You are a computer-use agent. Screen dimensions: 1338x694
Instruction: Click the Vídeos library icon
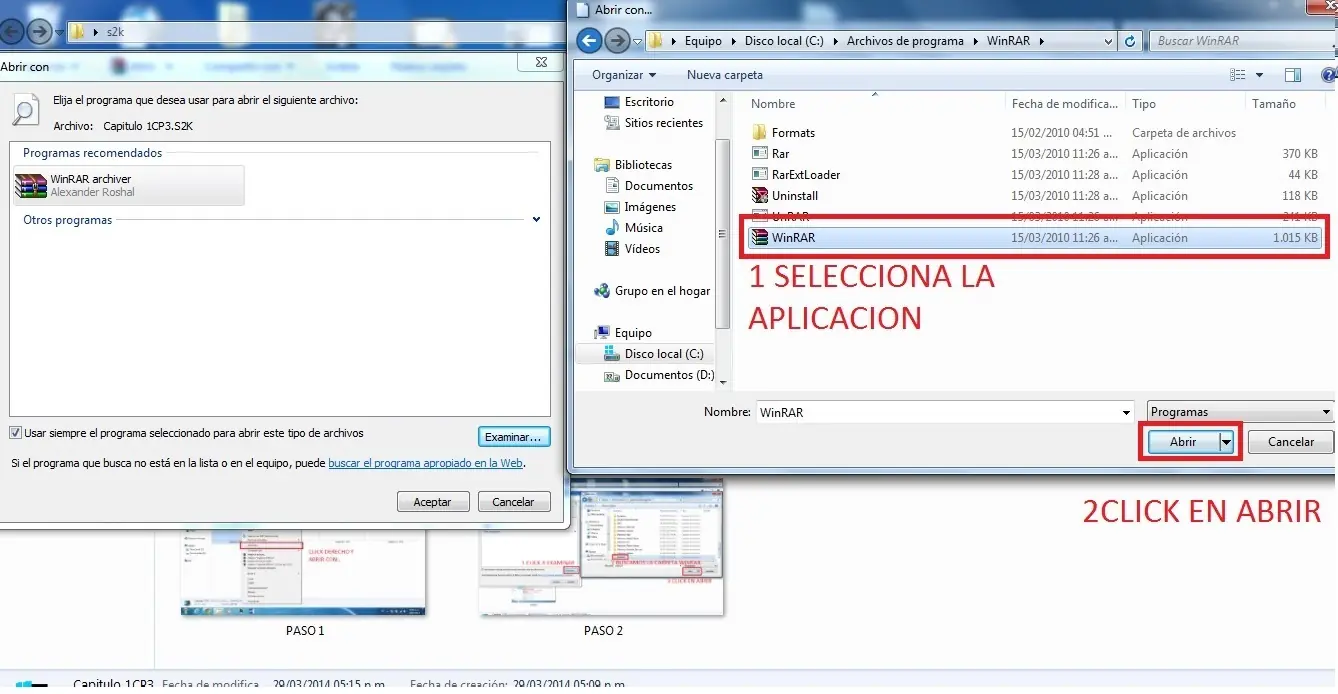point(612,249)
